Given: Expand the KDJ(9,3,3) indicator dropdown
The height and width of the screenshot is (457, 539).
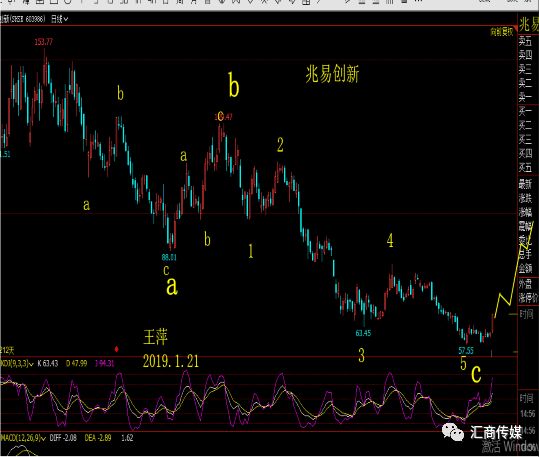Looking at the screenshot, I should pyautogui.click(x=16, y=363).
